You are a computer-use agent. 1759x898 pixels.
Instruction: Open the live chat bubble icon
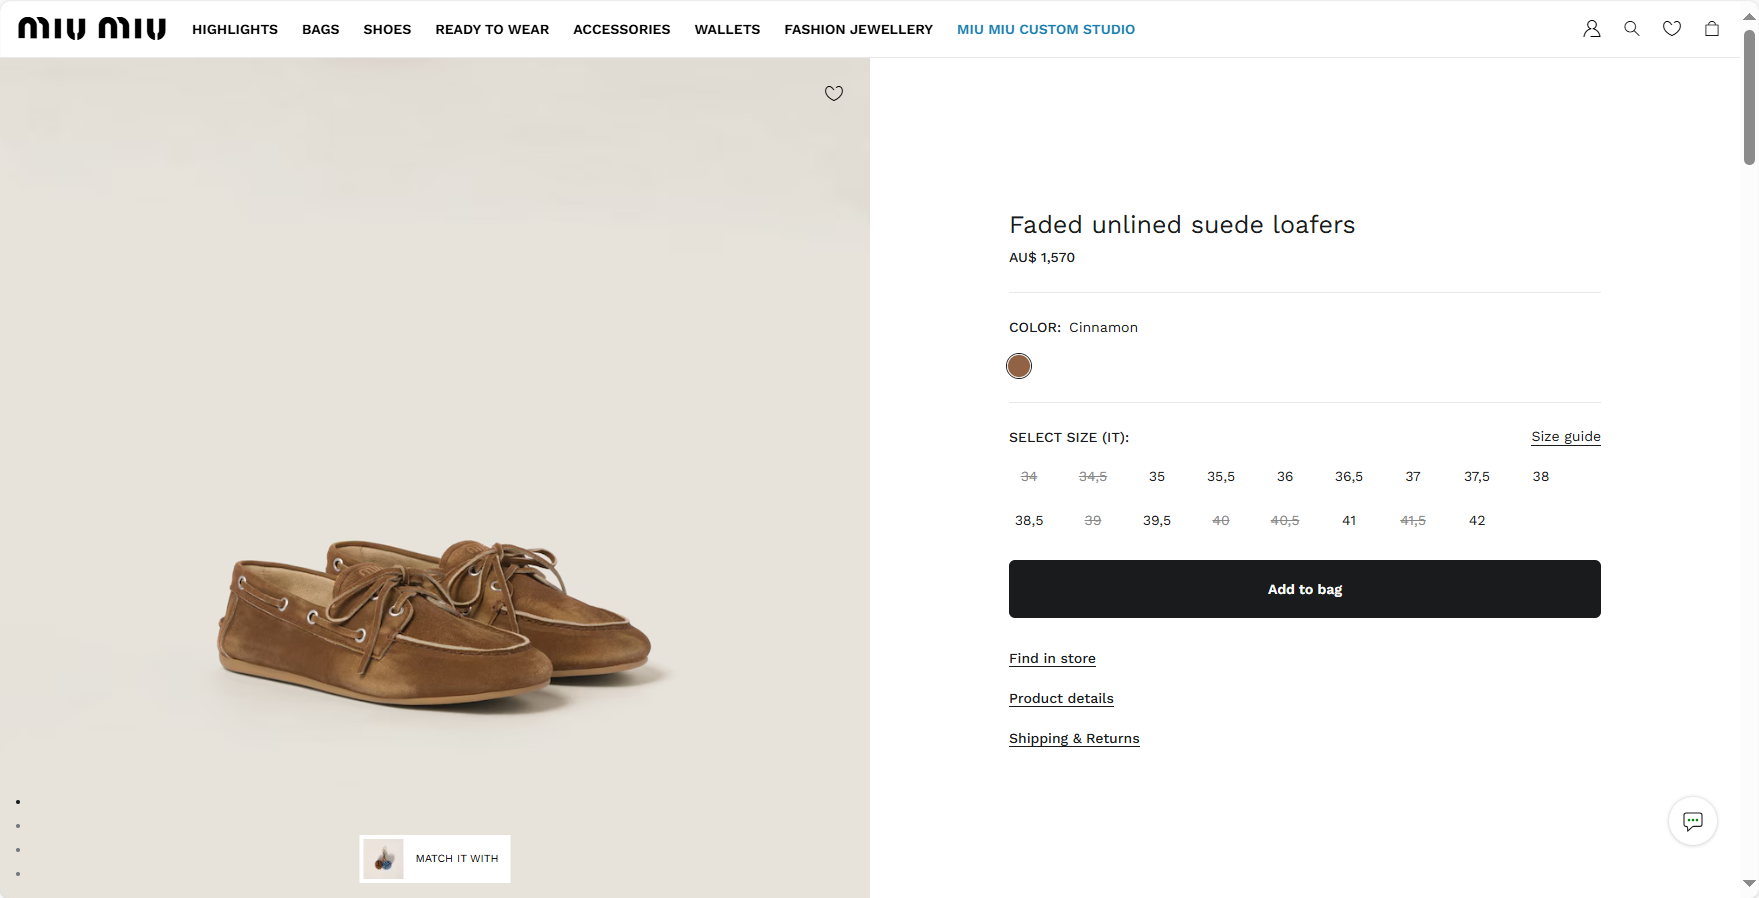coord(1692,821)
